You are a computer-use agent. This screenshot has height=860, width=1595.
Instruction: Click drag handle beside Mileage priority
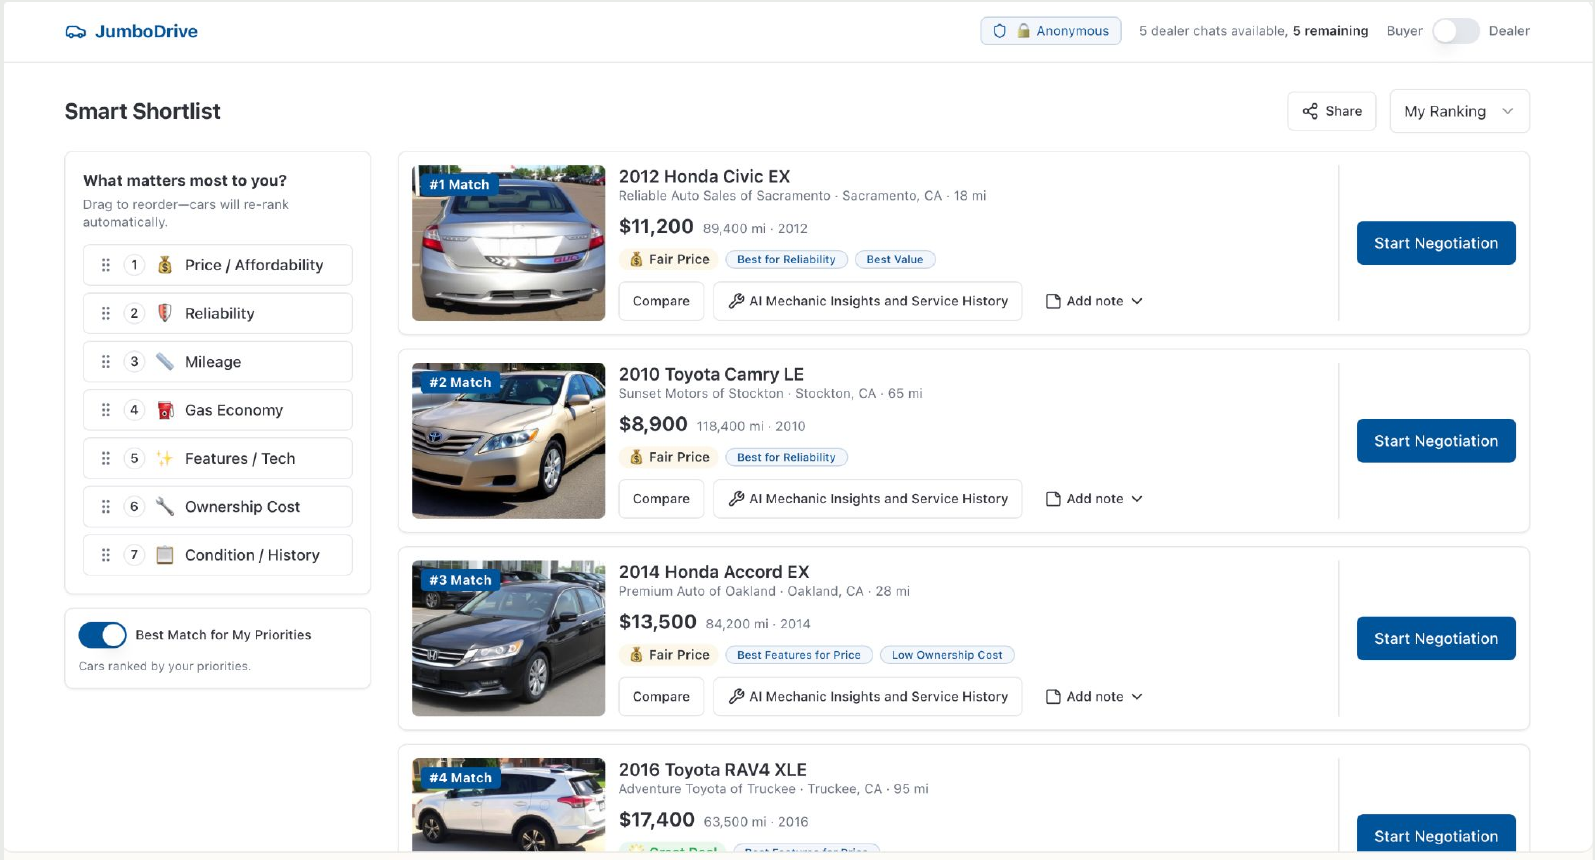106,362
